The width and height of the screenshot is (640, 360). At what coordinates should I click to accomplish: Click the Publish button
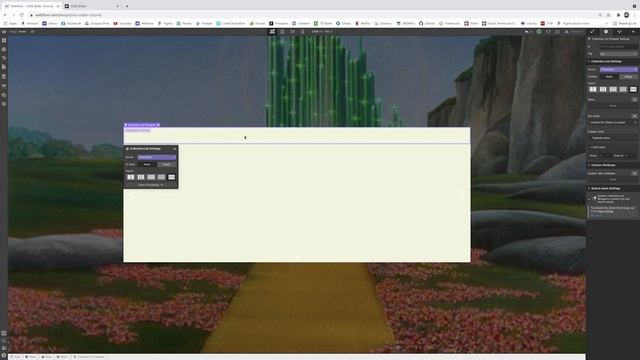coord(576,31)
